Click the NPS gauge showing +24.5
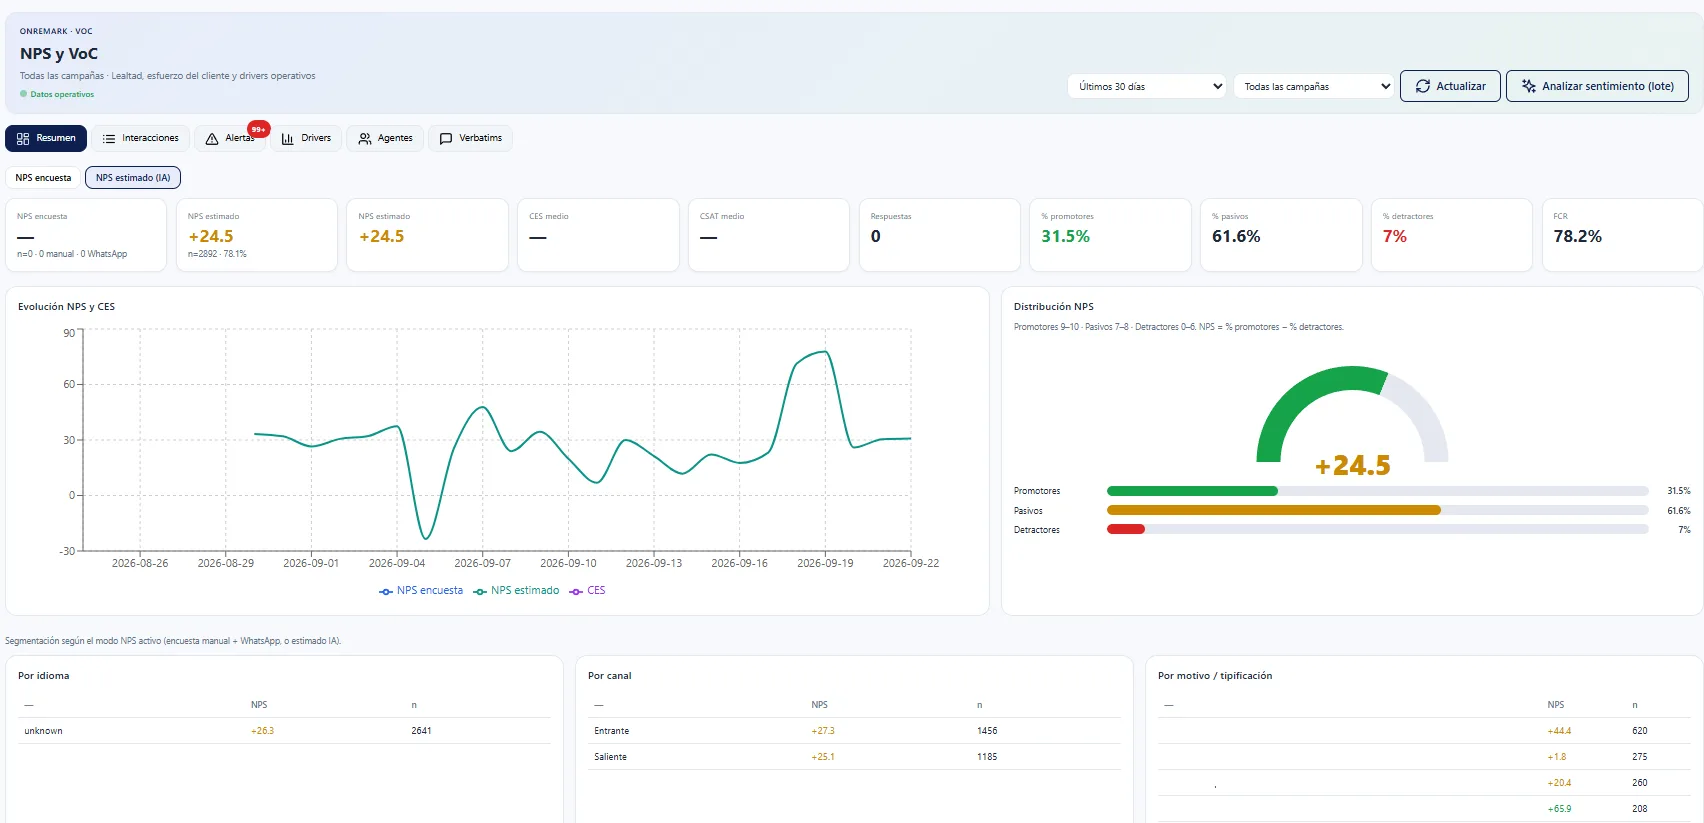The width and height of the screenshot is (1704, 823). click(1352, 420)
